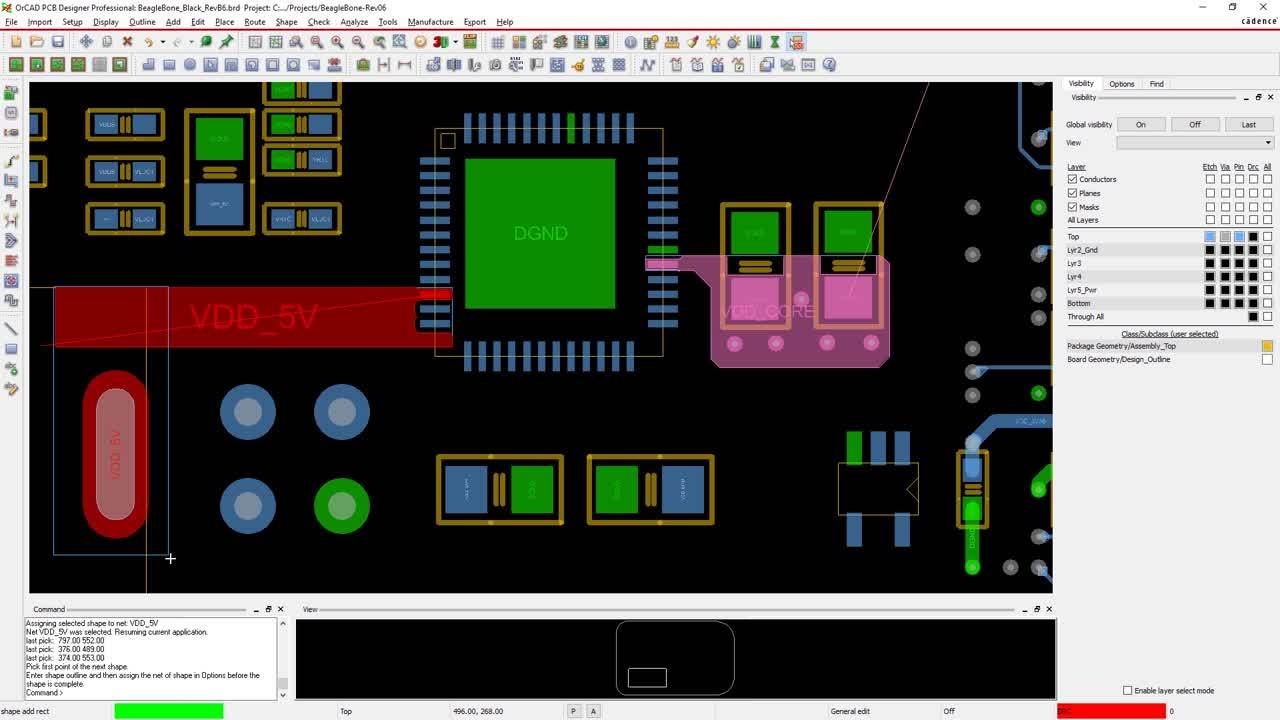Screen dimensions: 1280x720
Task: Open the Manufacture menu
Action: coord(430,21)
